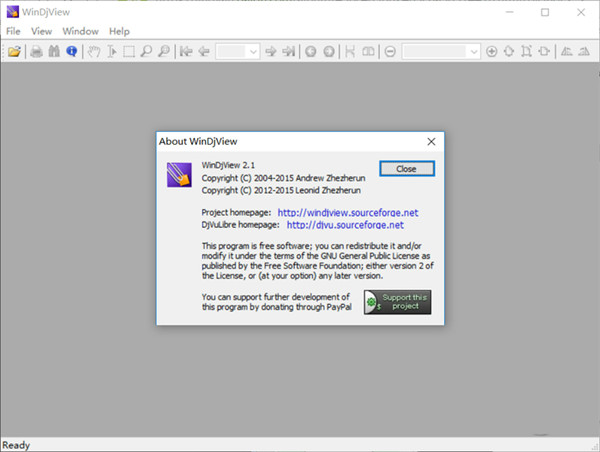Jump to the first page arrow
600x452 pixels.
click(185, 51)
